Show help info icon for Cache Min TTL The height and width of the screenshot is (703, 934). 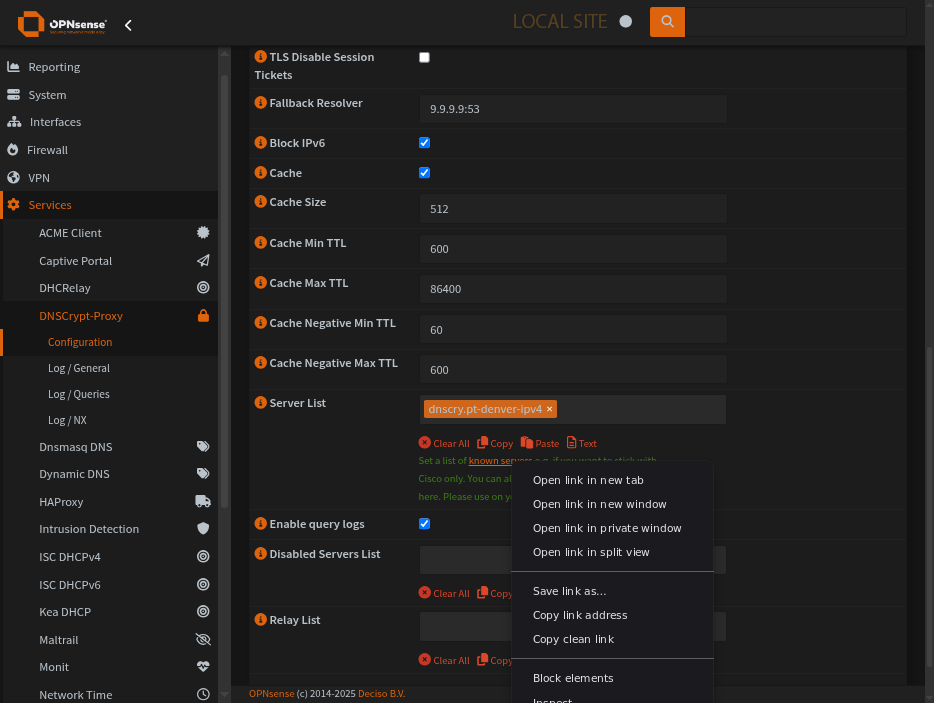(x=260, y=242)
